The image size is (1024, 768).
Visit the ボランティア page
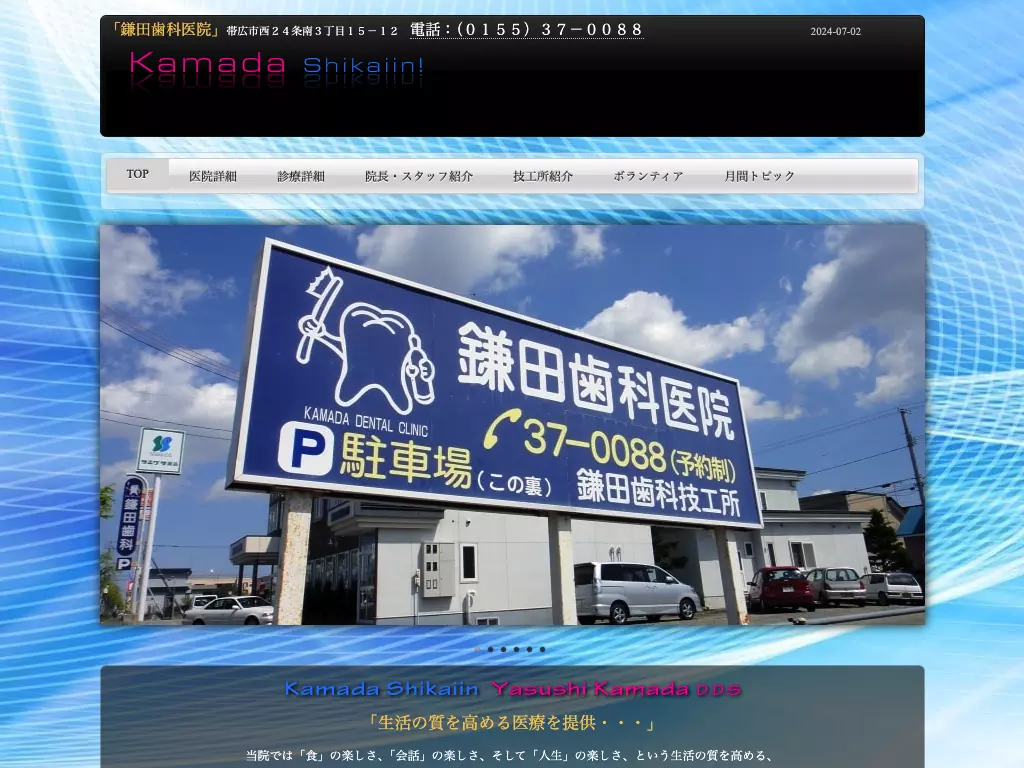(x=648, y=176)
